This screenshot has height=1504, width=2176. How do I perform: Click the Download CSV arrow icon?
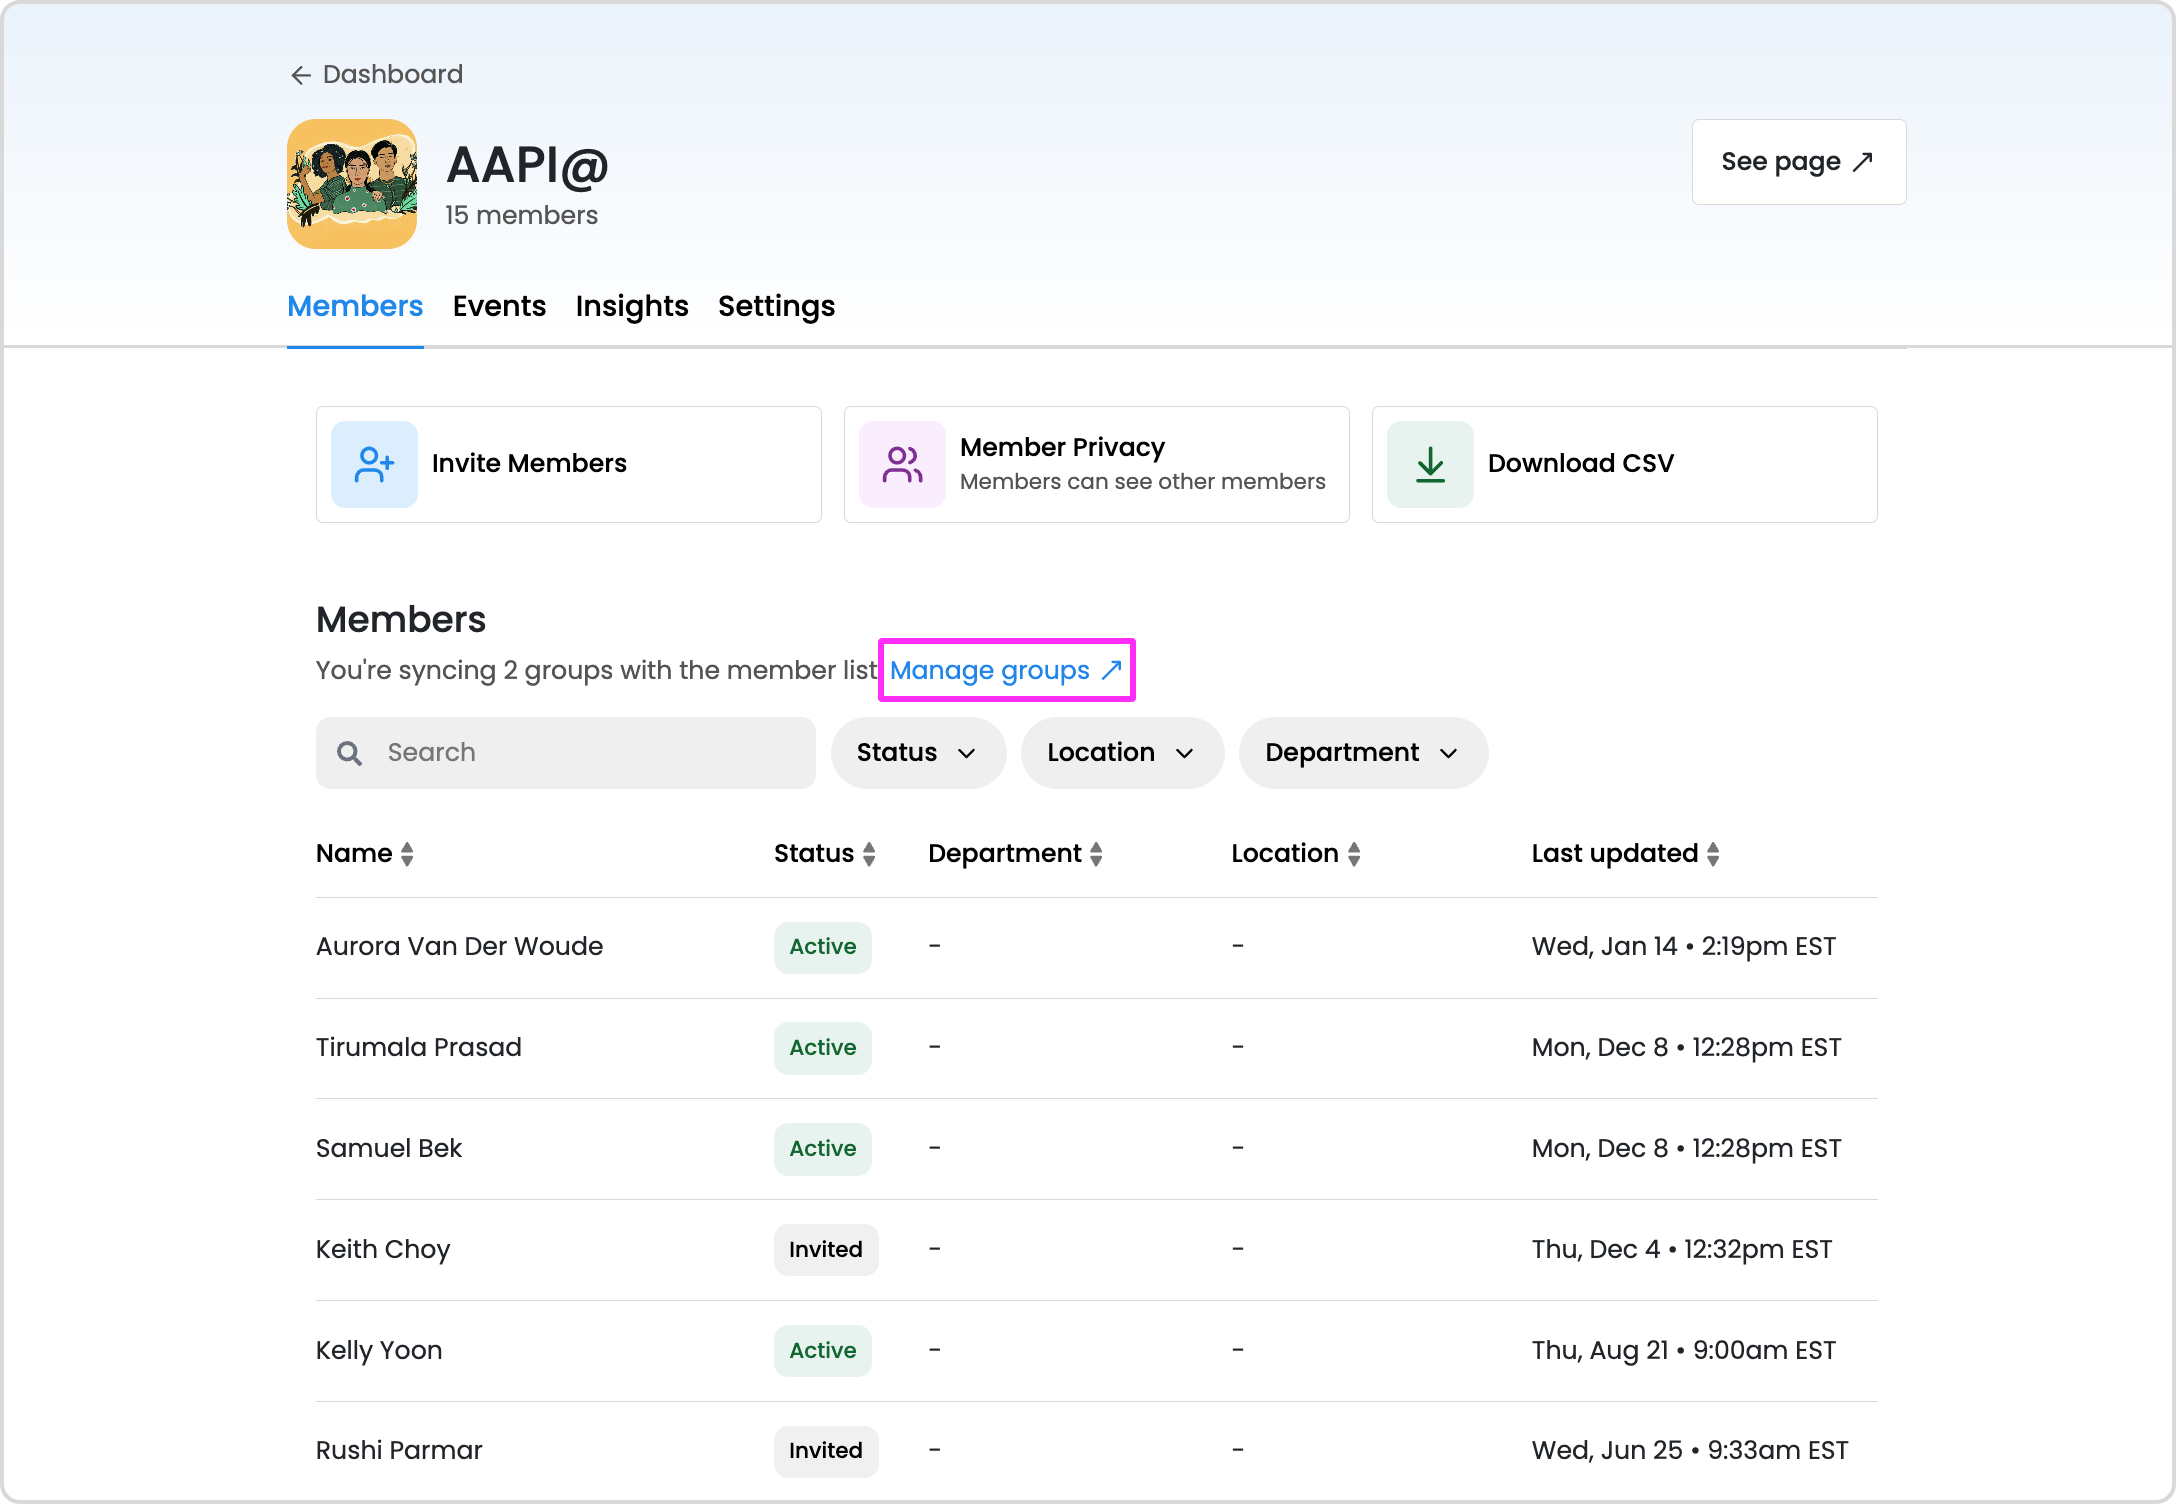(1430, 464)
